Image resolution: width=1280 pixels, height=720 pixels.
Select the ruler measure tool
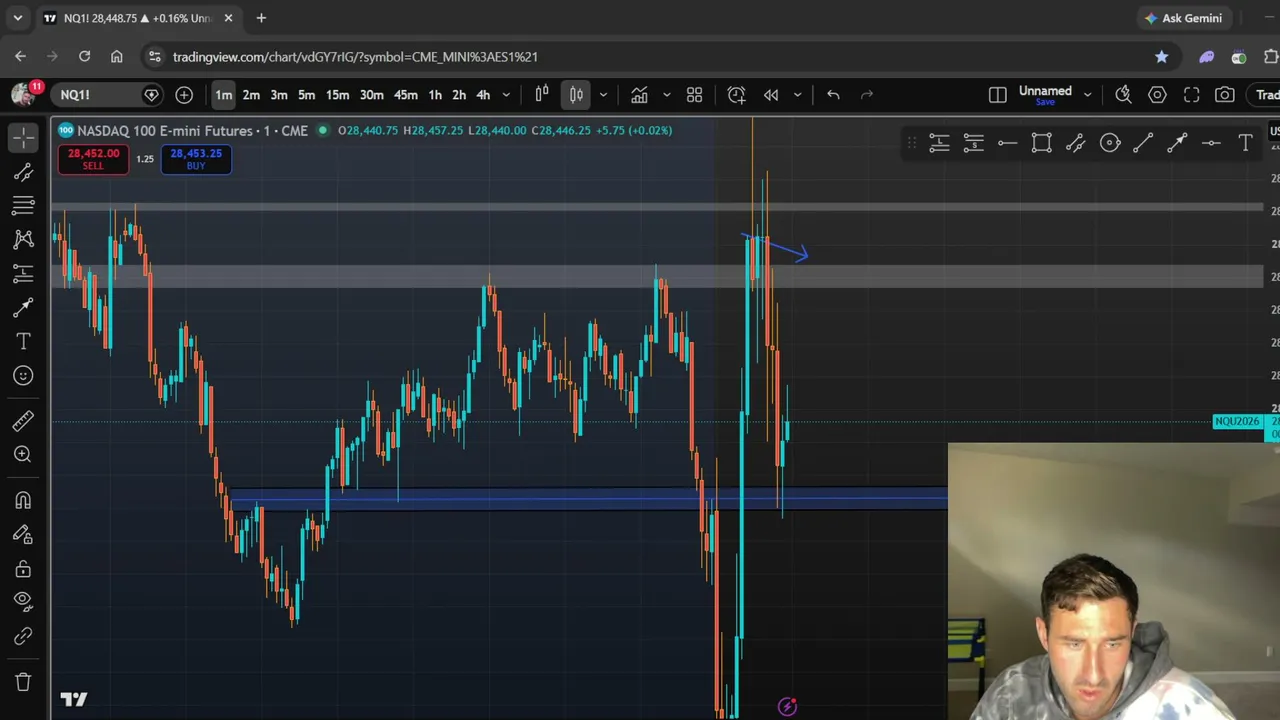23,421
